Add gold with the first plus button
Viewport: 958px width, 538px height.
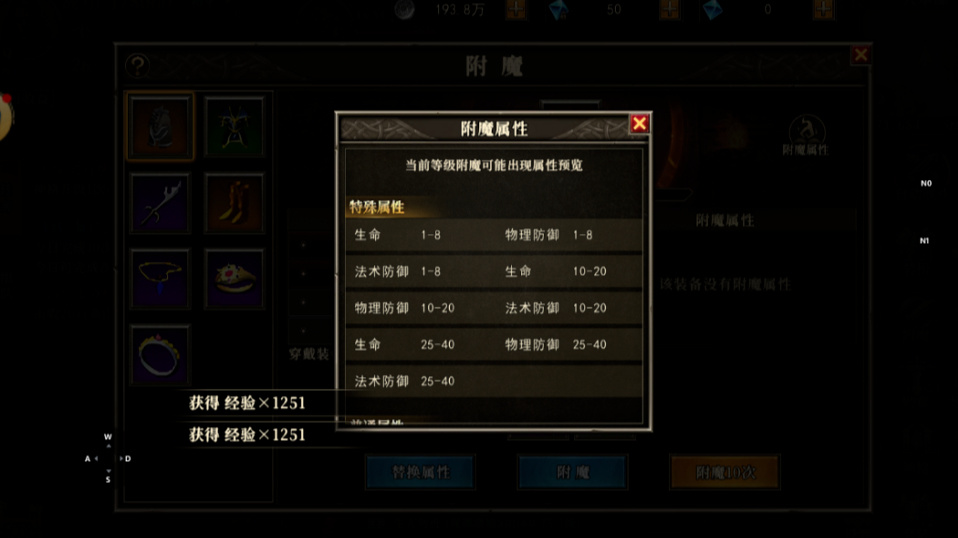coord(516,9)
